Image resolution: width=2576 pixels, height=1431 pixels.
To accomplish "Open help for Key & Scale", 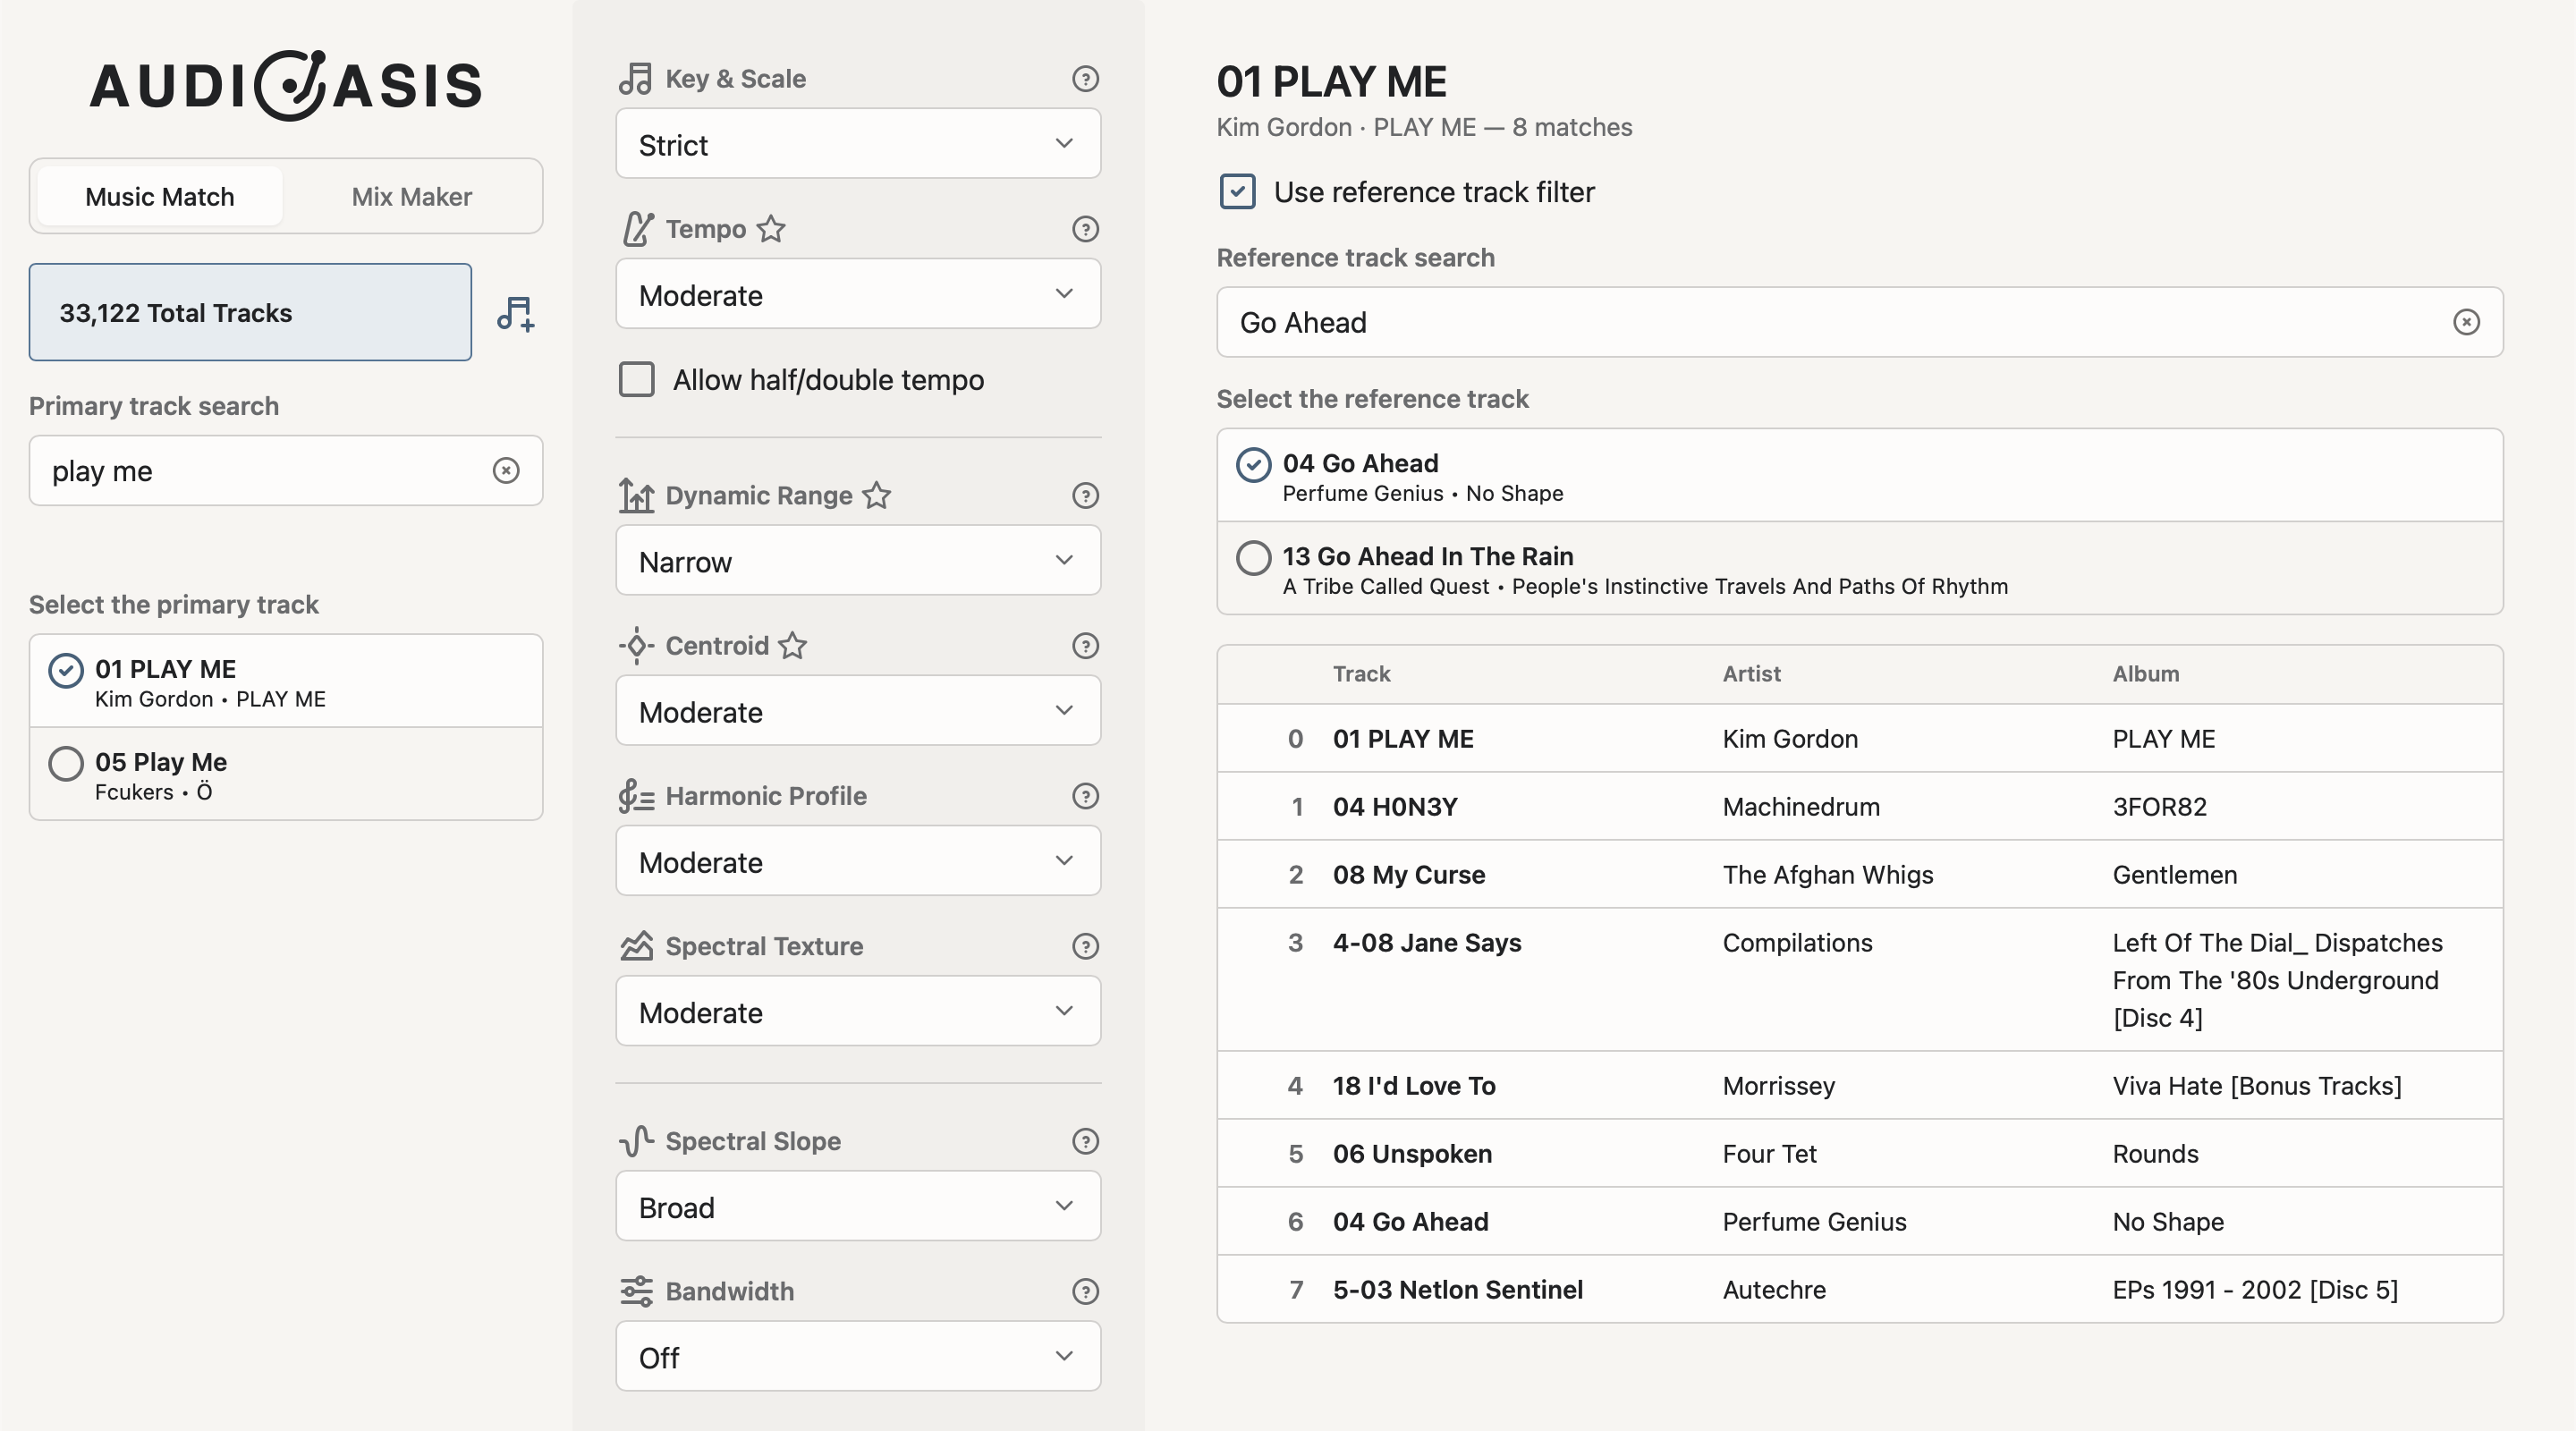I will point(1085,79).
